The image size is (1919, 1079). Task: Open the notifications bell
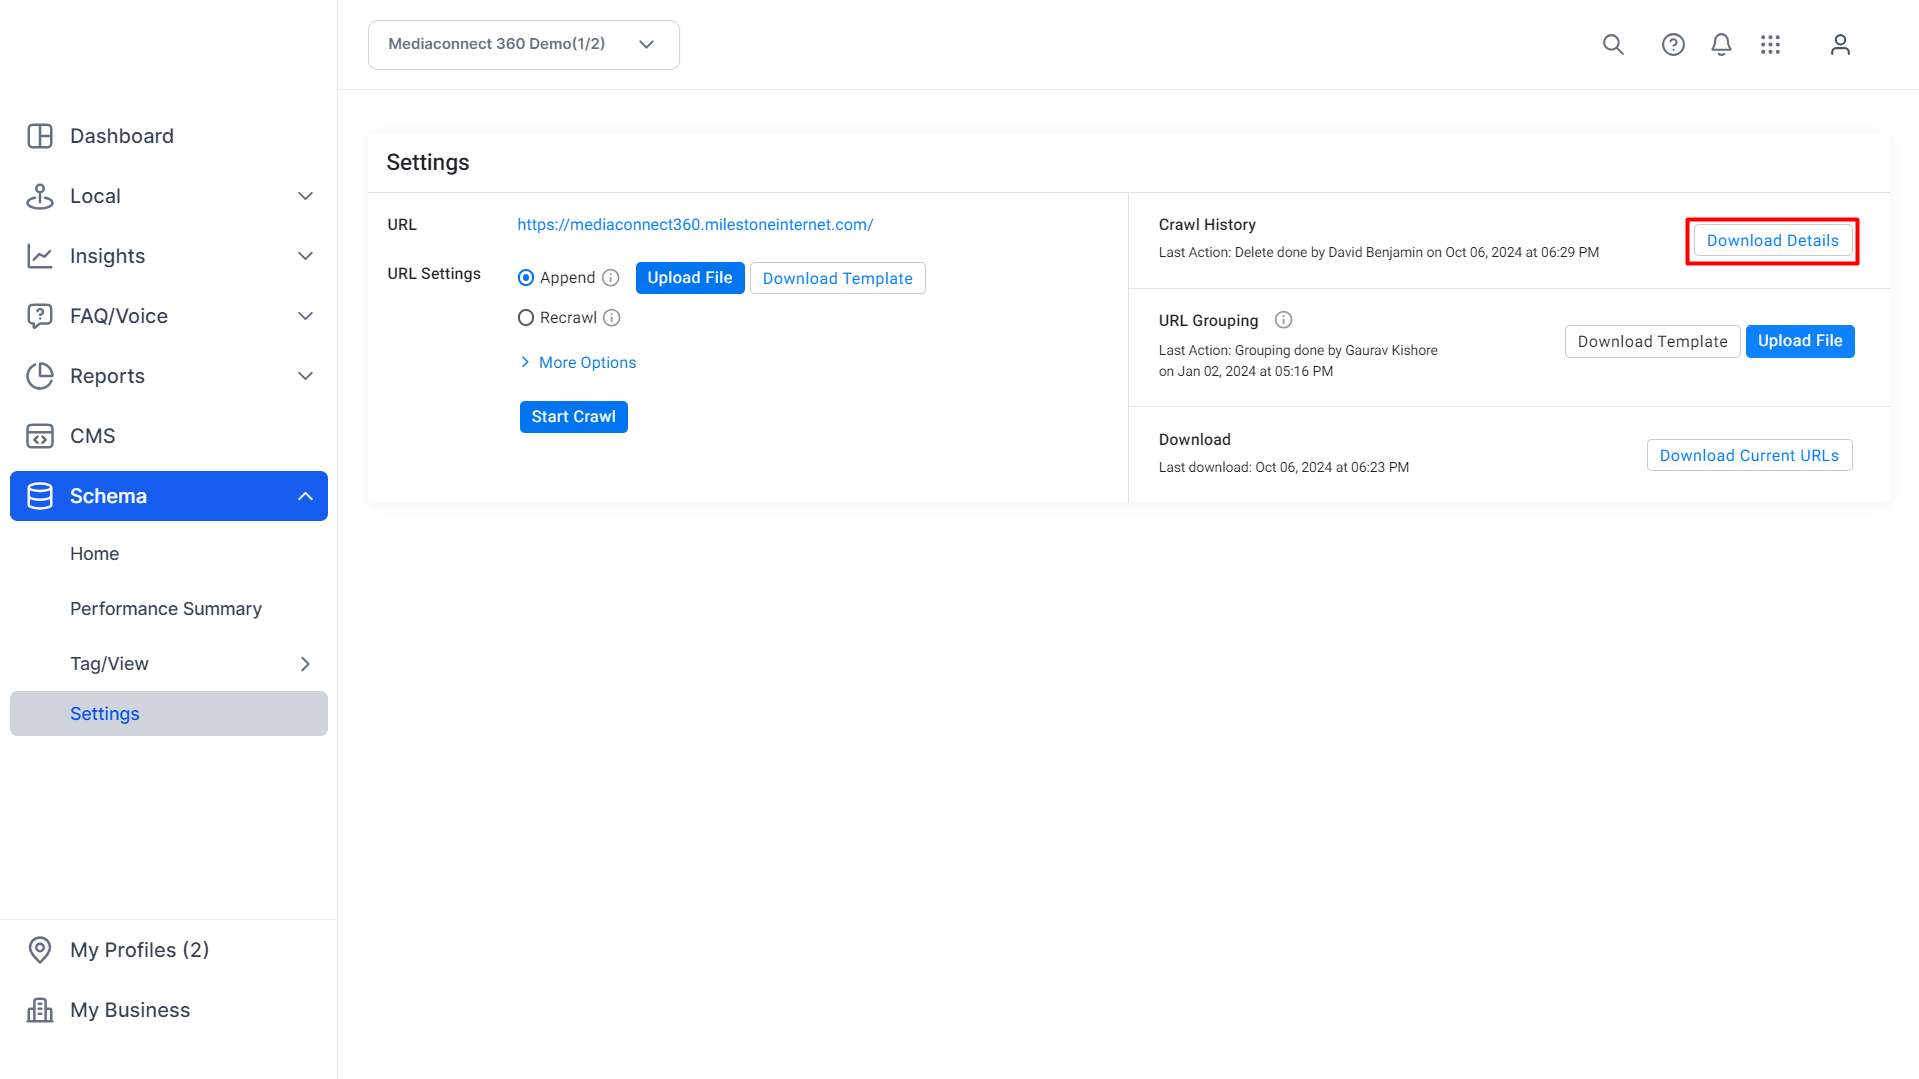tap(1721, 45)
